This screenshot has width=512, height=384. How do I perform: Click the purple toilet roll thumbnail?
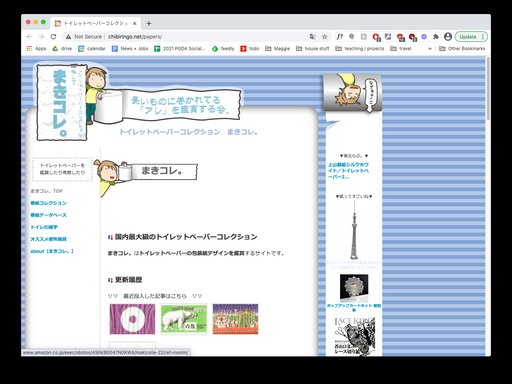[132, 319]
